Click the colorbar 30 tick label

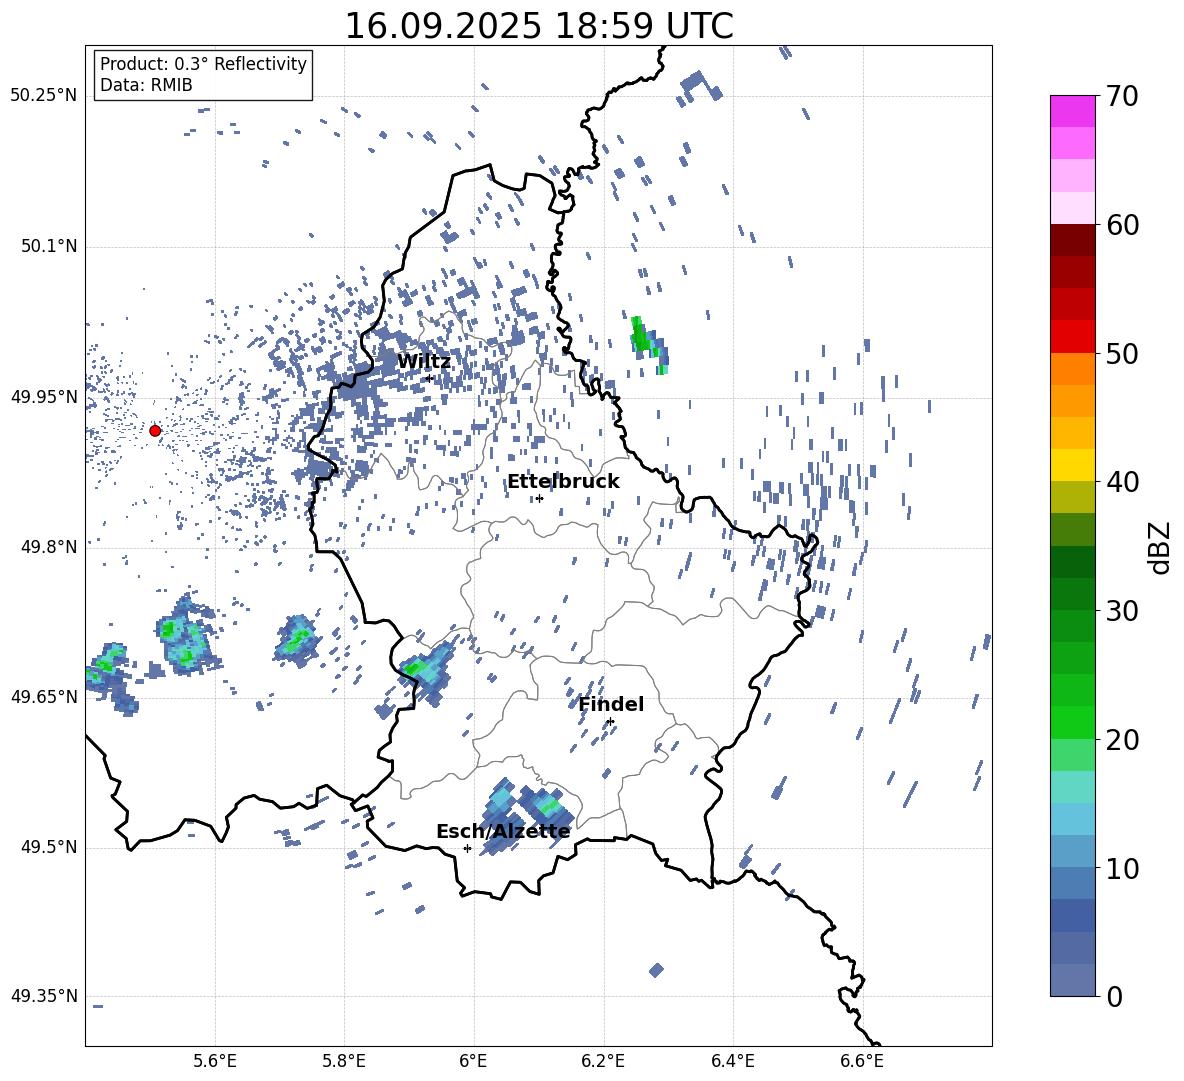pos(1122,611)
